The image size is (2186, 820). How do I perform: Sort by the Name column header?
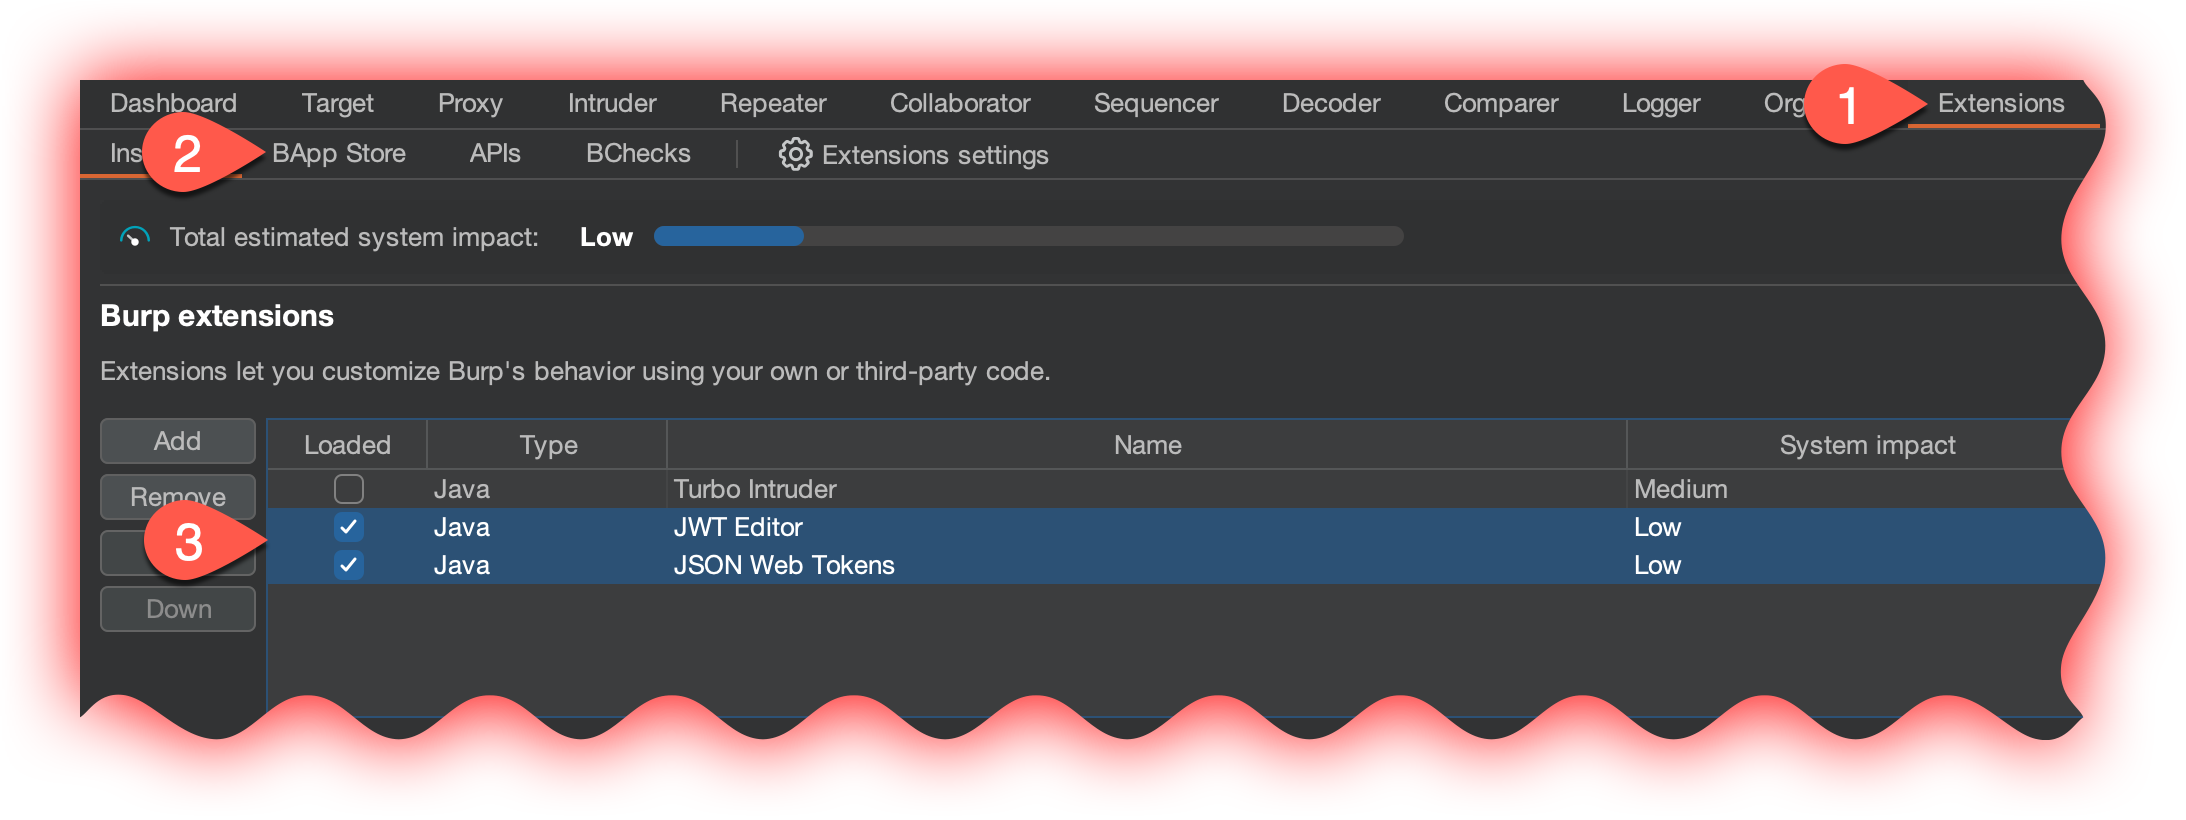(x=1148, y=445)
